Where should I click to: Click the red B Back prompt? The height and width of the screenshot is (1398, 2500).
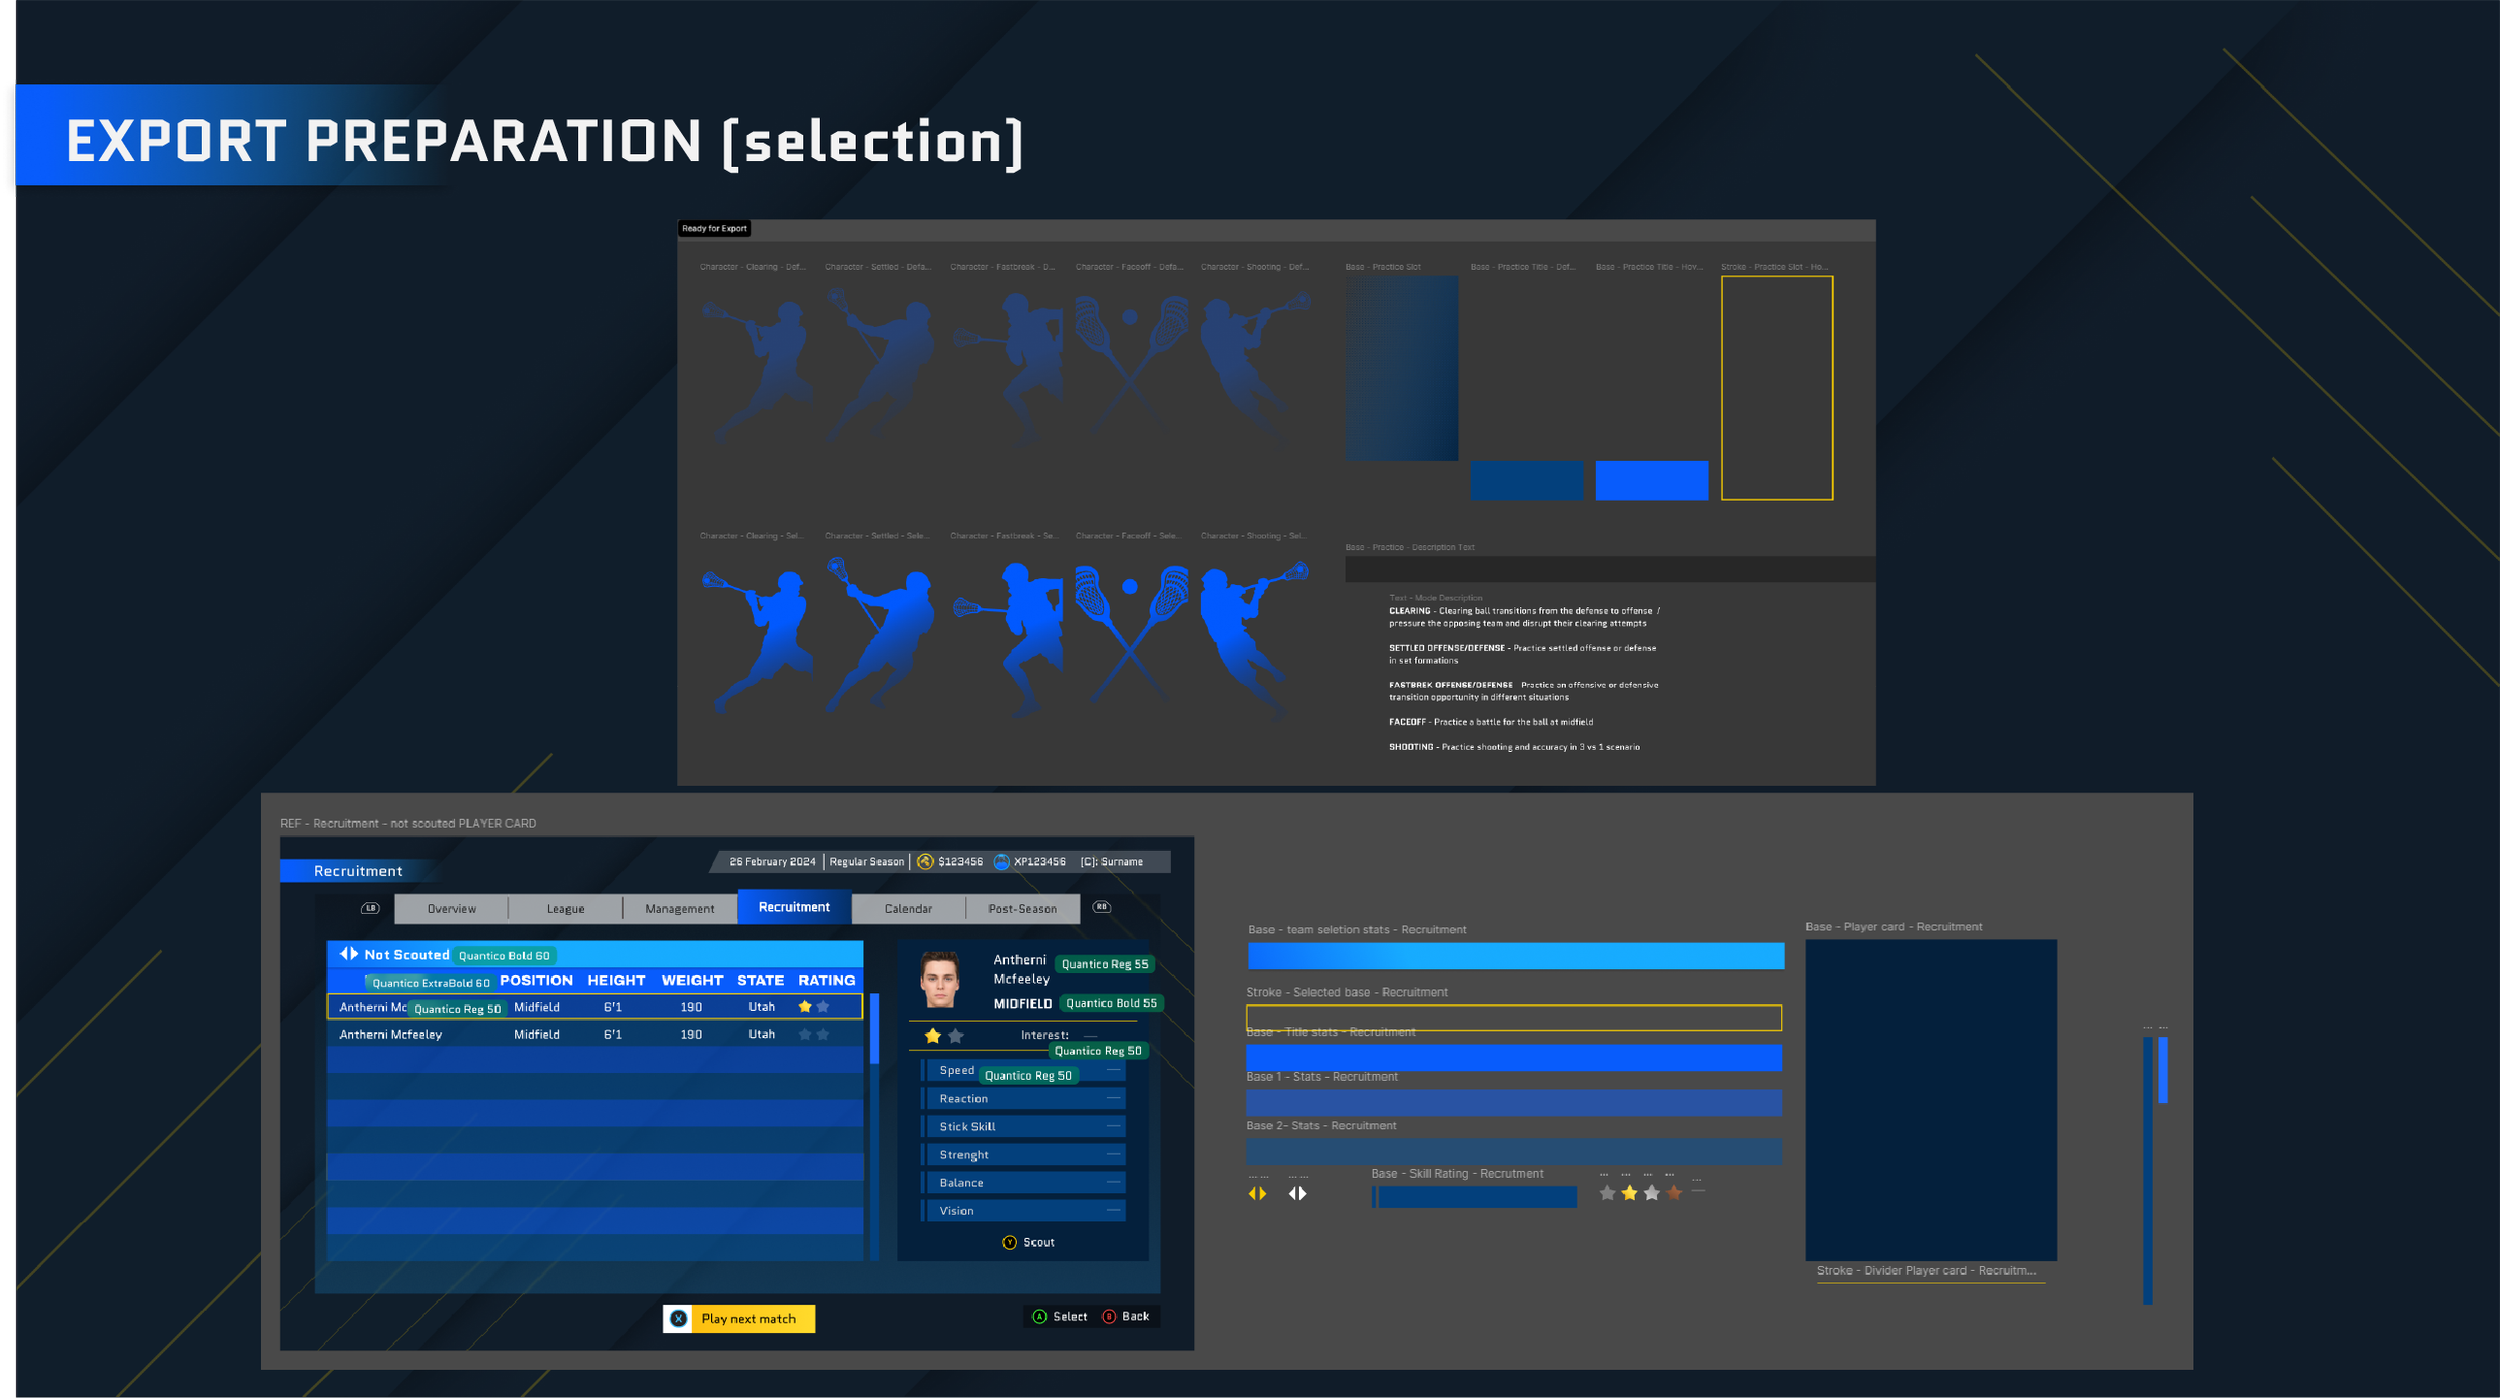coord(1126,1317)
